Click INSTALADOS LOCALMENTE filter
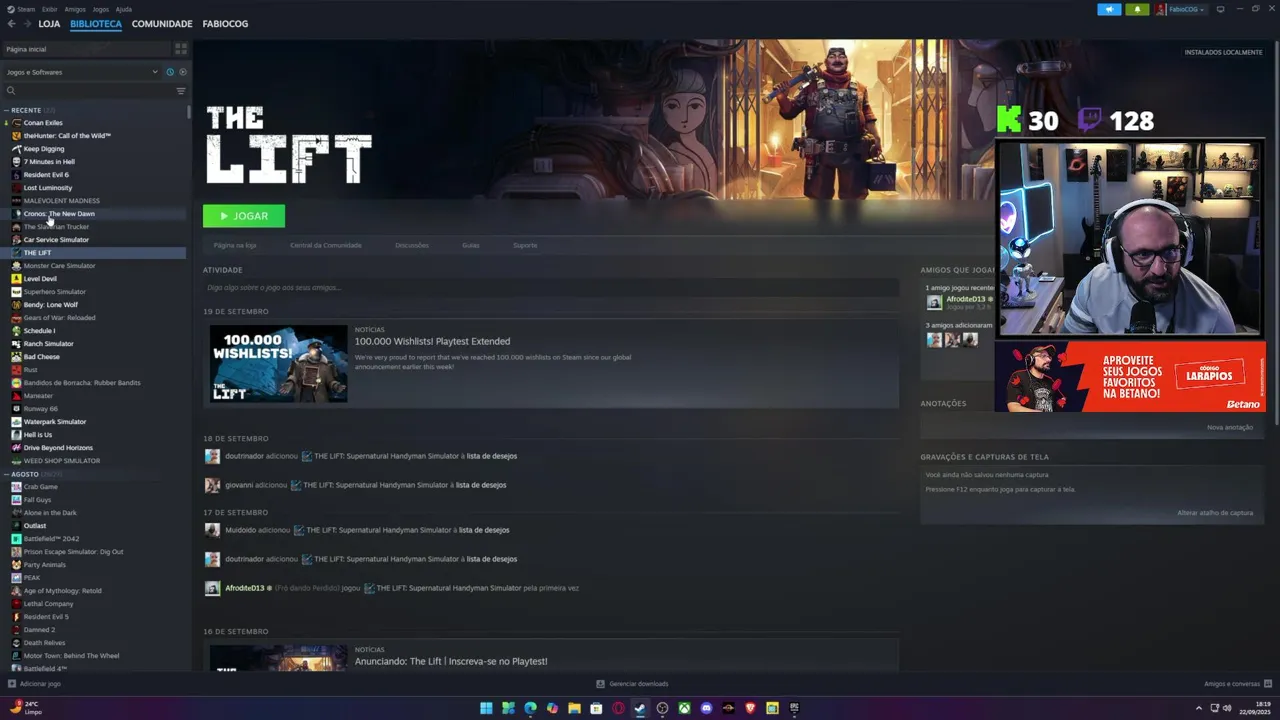This screenshot has width=1280, height=720. (1223, 52)
